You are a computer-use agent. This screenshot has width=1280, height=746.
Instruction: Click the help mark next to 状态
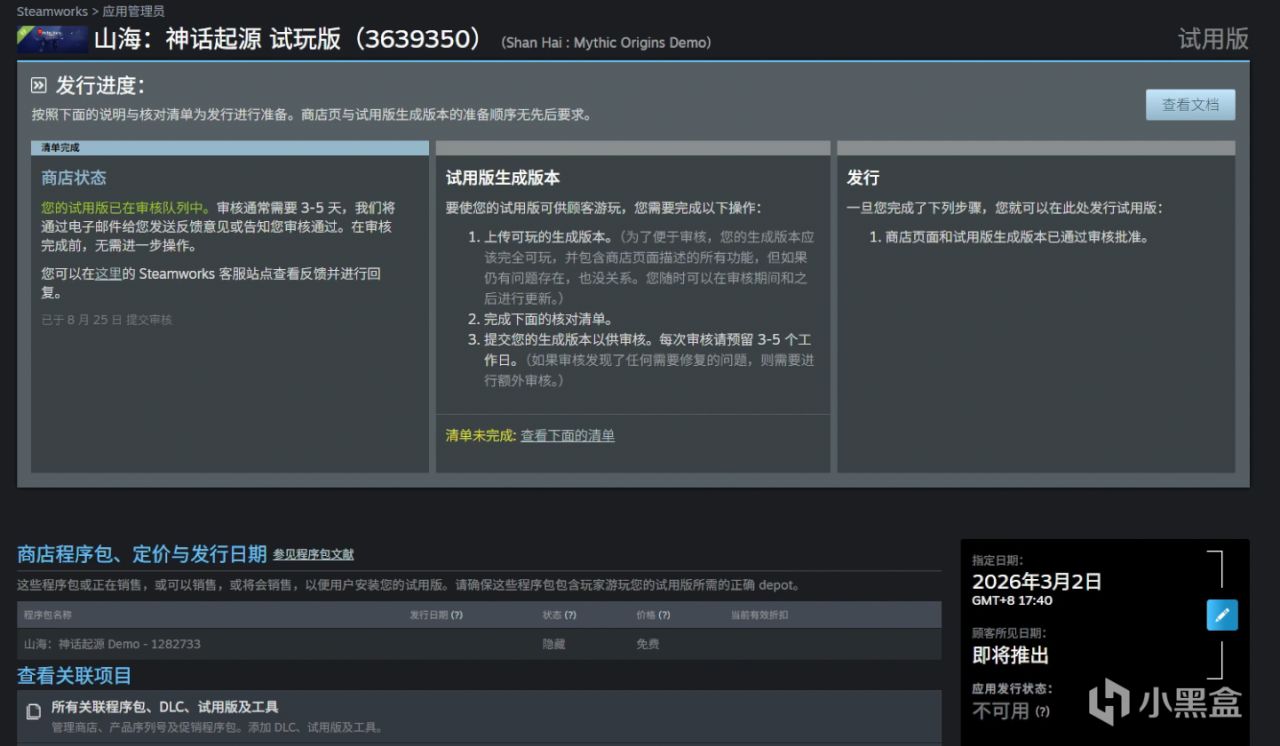(571, 615)
